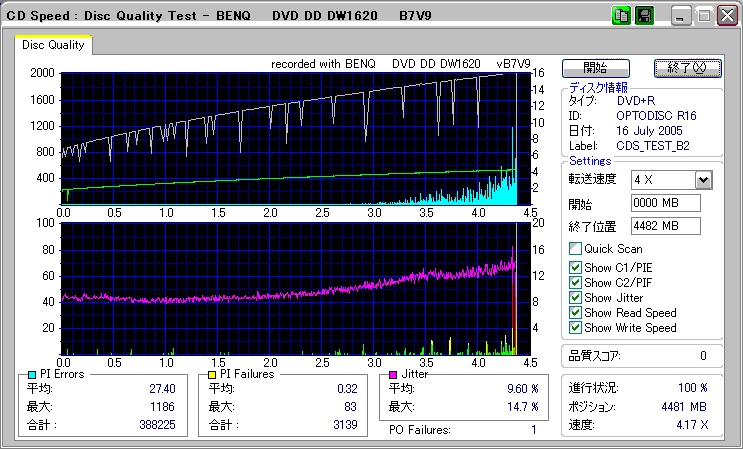Click the magenta Jitter legend square
The image size is (743, 449).
pos(394,374)
